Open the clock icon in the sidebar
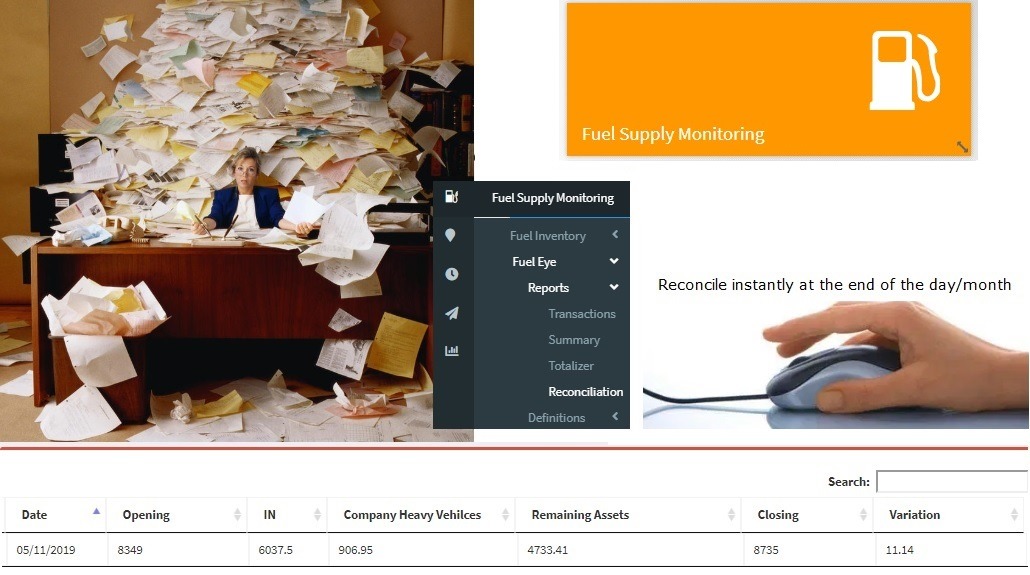This screenshot has width=1030, height=575. click(x=451, y=274)
